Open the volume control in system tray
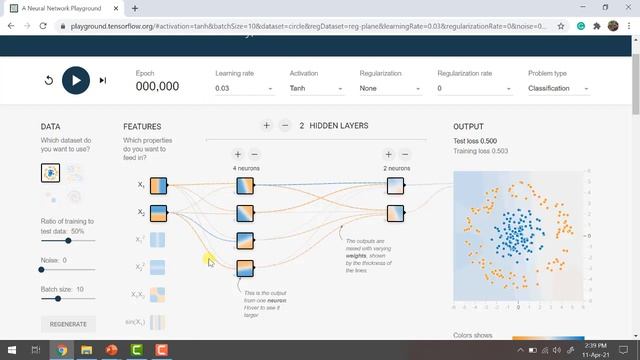Image resolution: width=640 pixels, height=360 pixels. tap(557, 350)
